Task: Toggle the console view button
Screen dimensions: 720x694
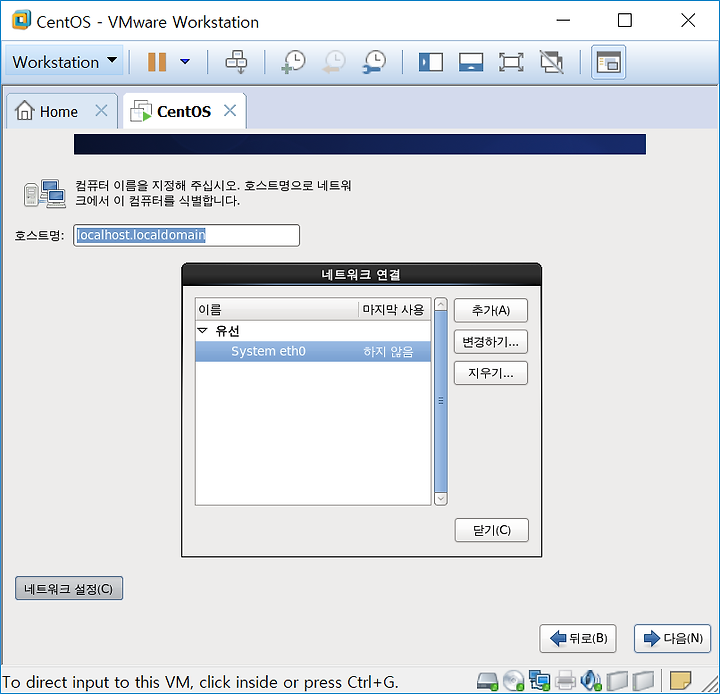Action: pyautogui.click(x=608, y=62)
